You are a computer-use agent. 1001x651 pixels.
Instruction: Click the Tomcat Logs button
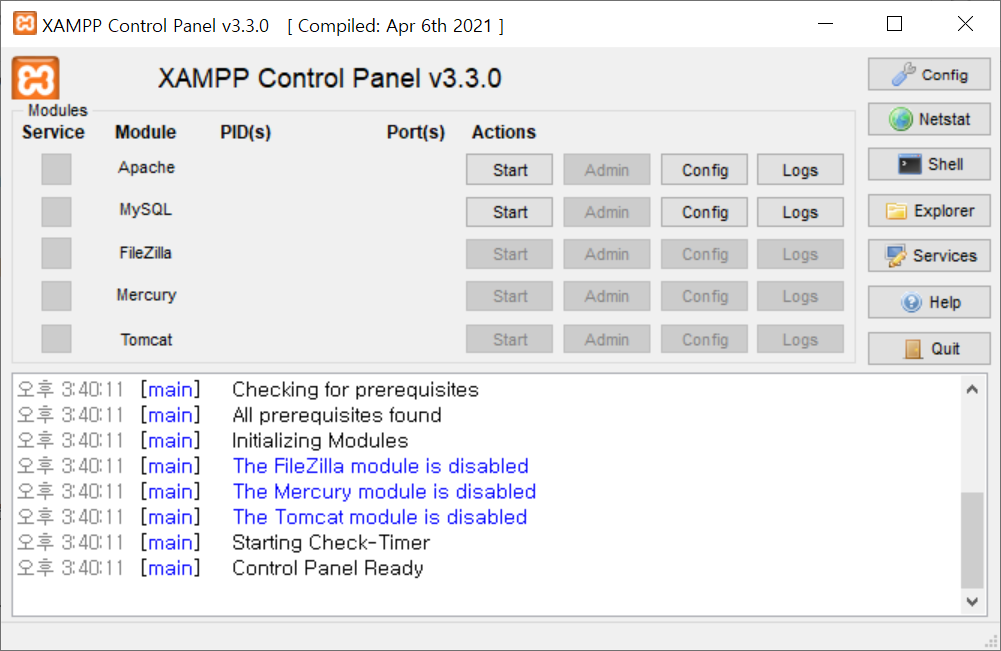coord(800,339)
